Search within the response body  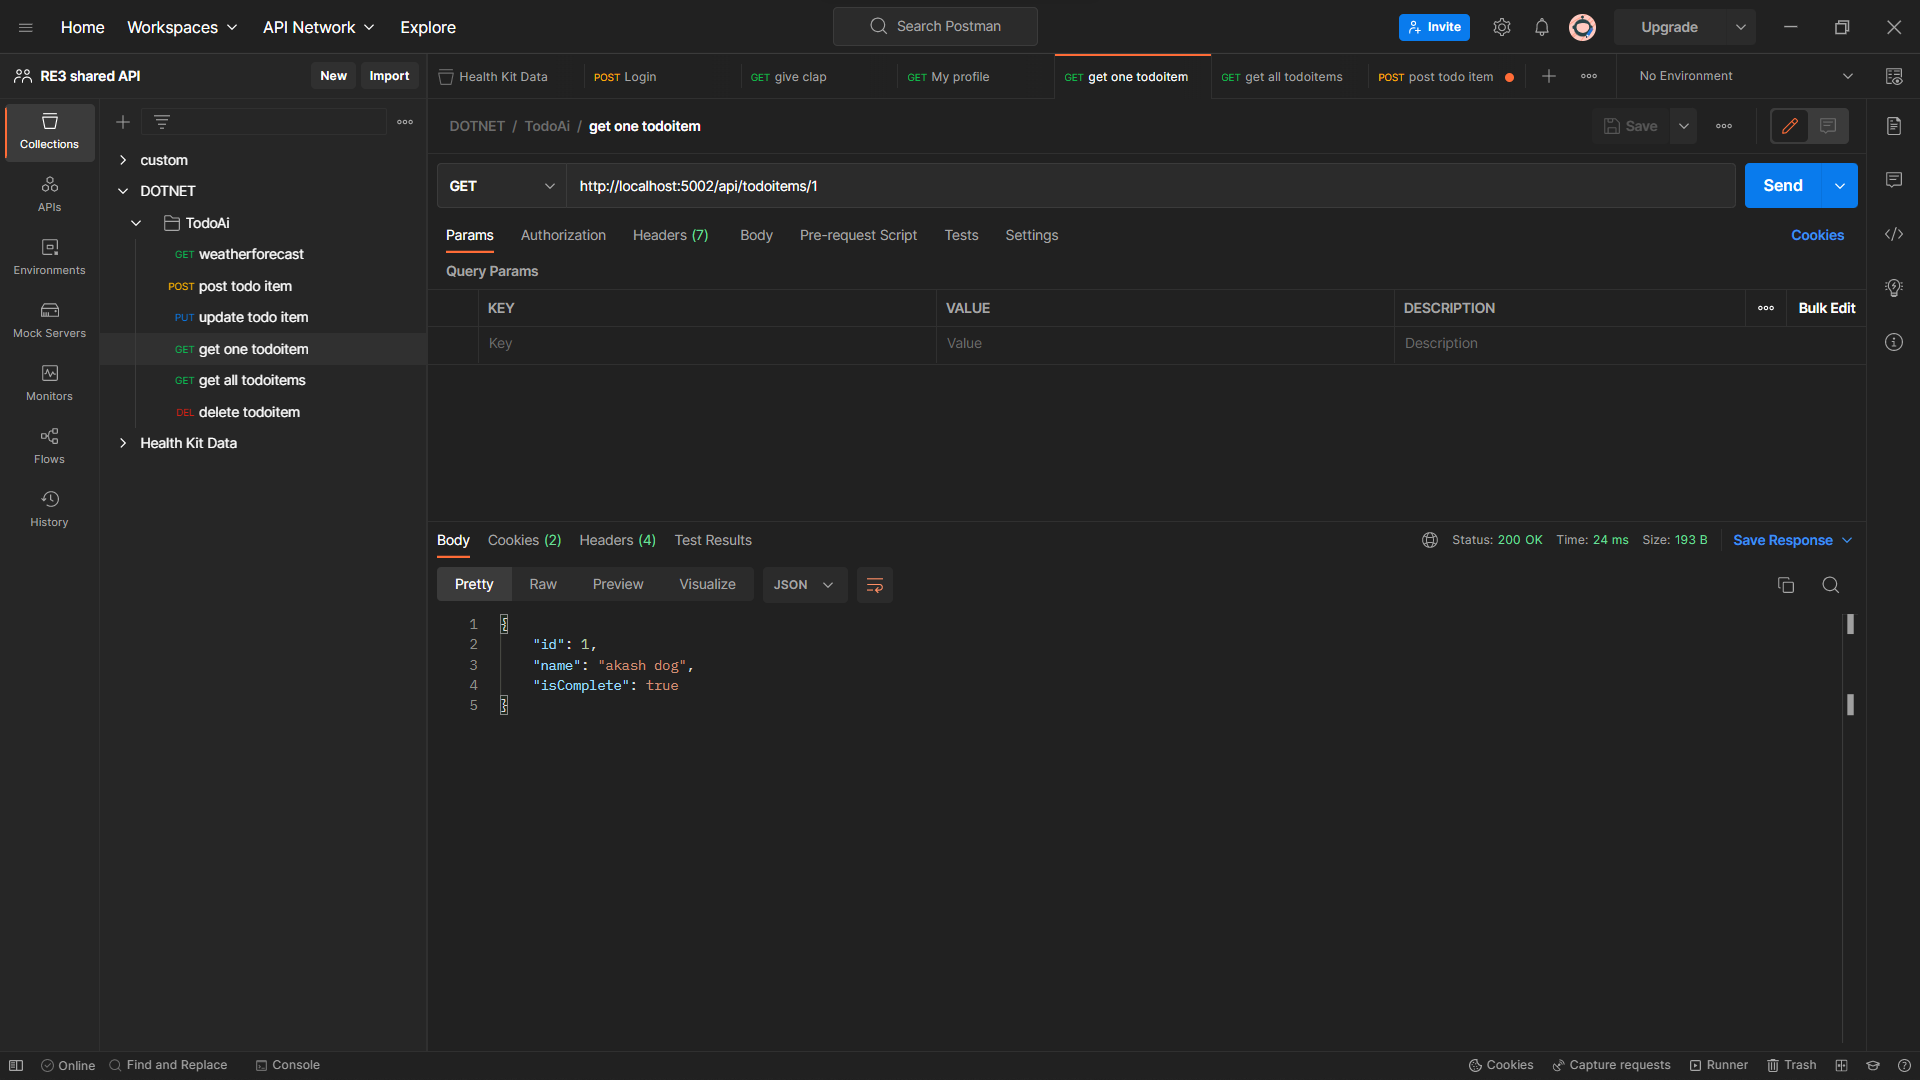(x=1831, y=584)
